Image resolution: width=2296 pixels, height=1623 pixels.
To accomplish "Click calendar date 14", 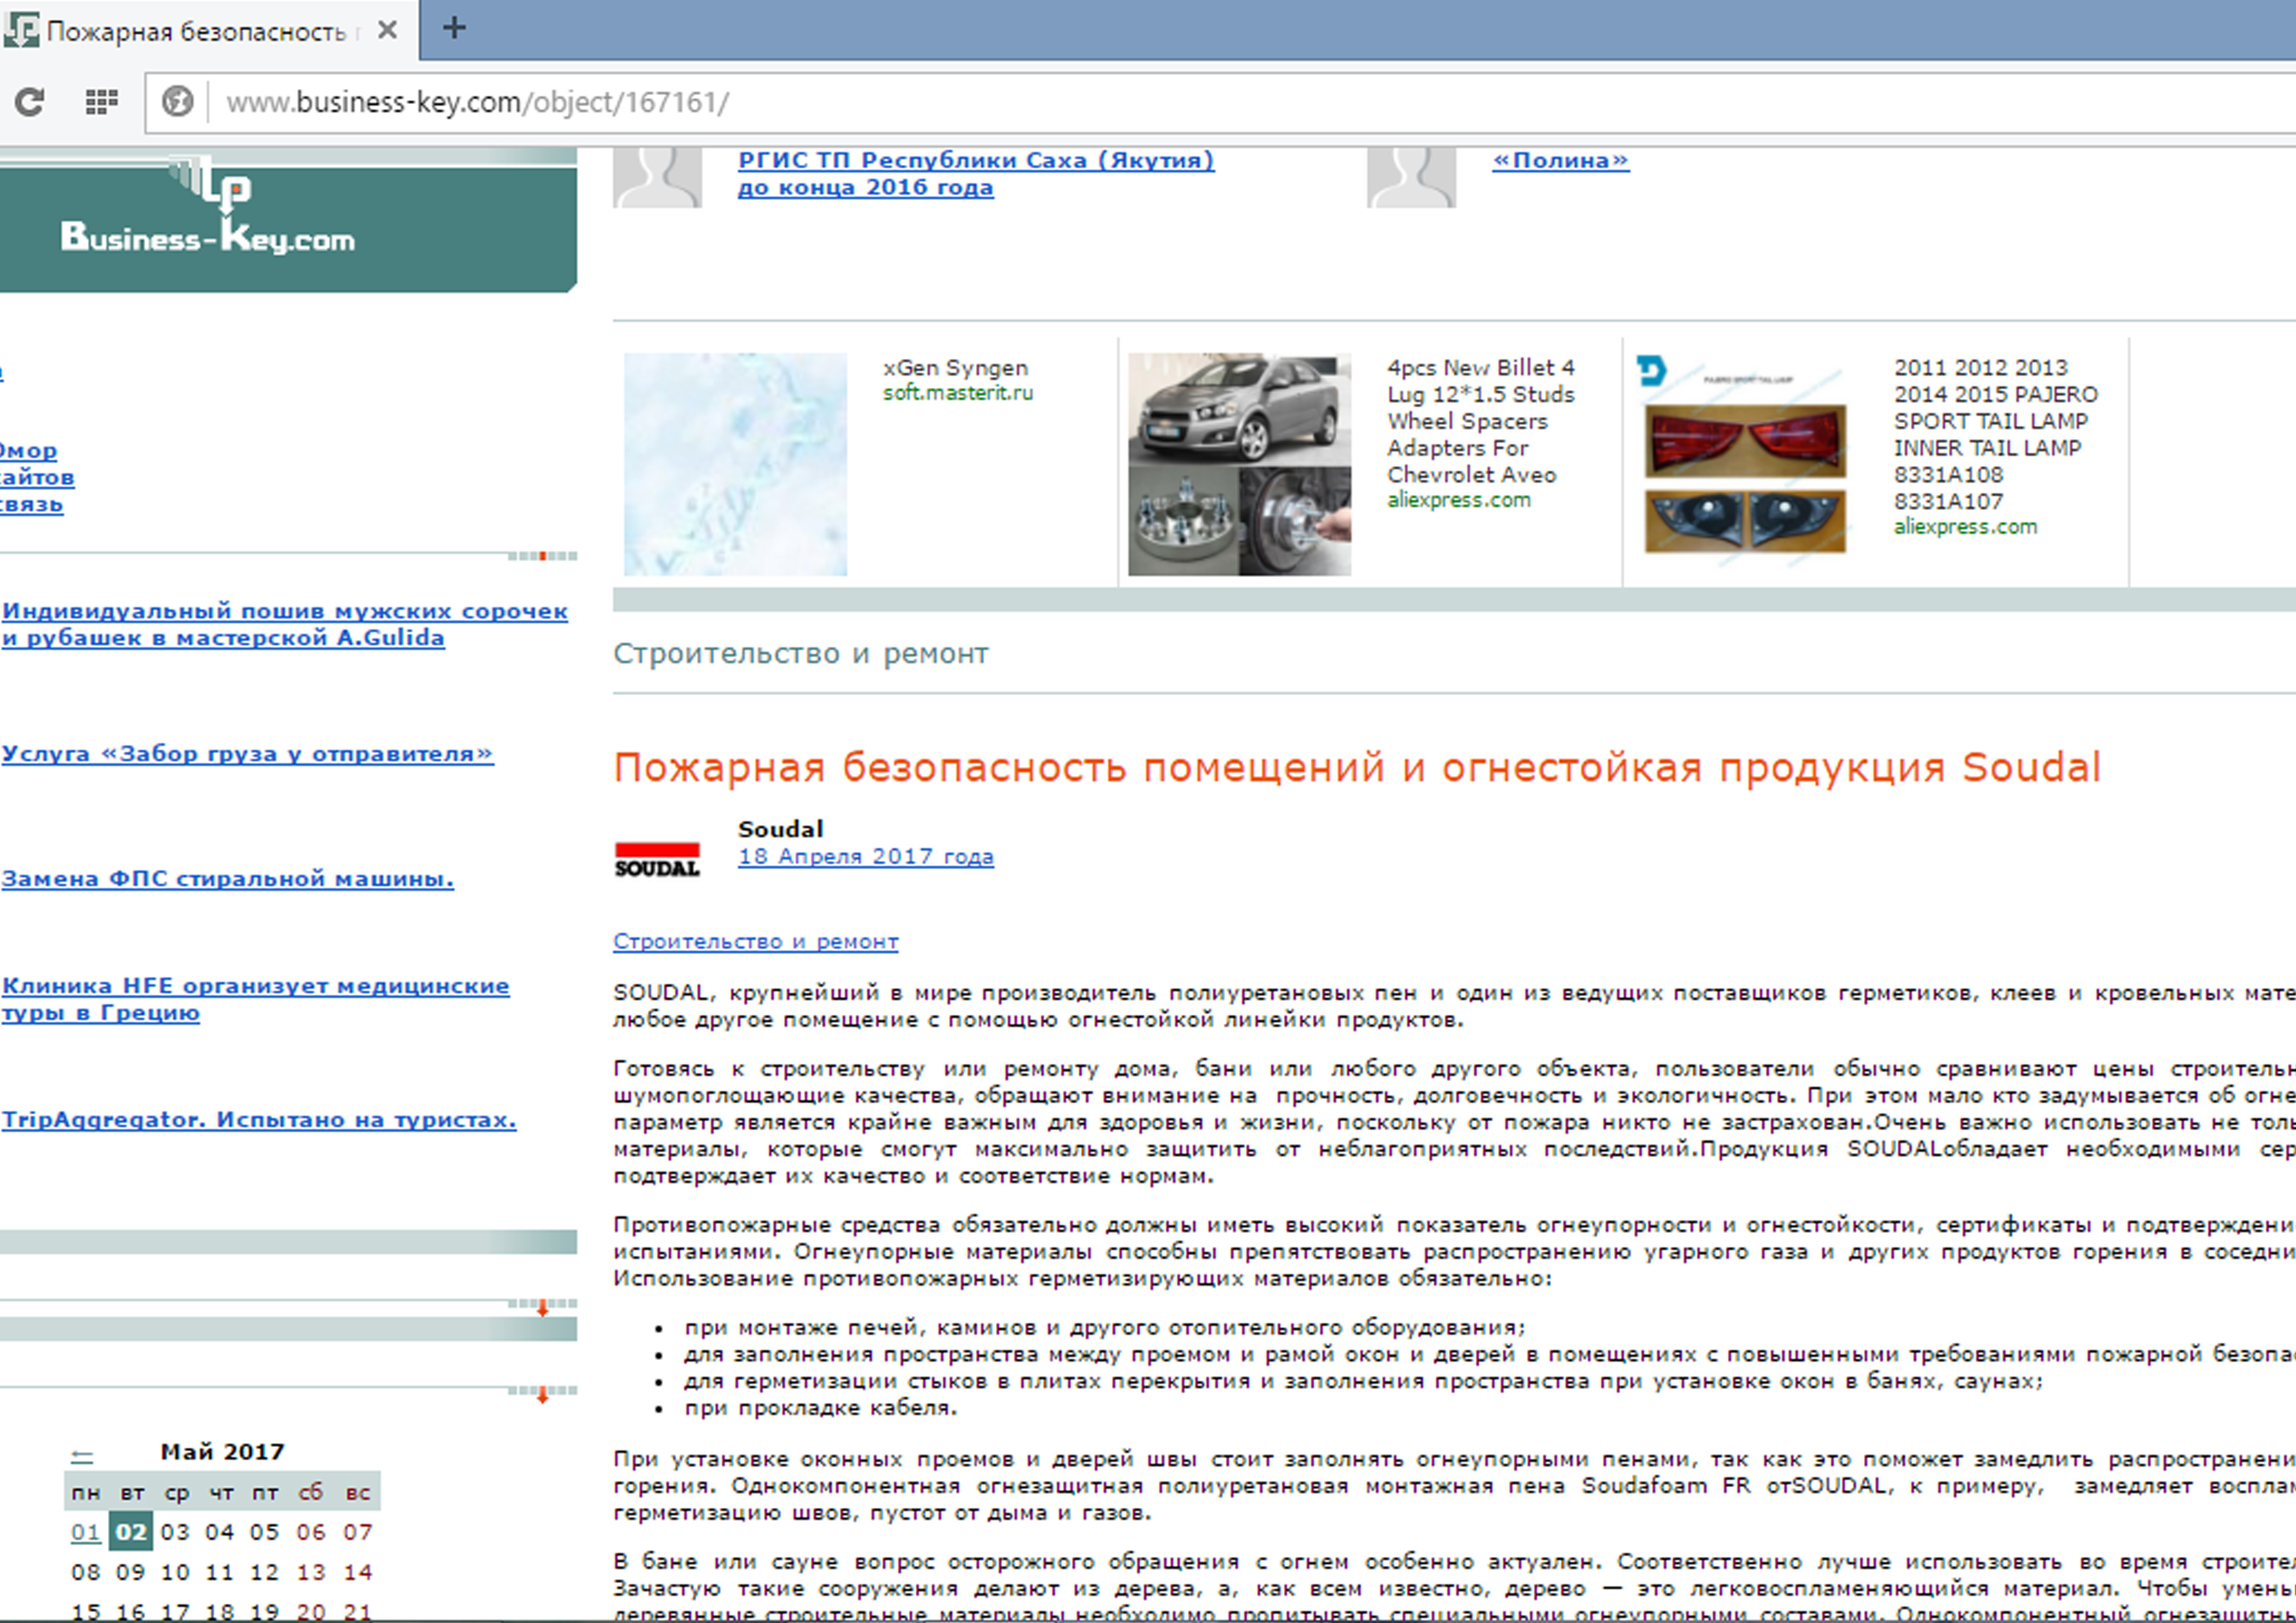I will click(357, 1572).
